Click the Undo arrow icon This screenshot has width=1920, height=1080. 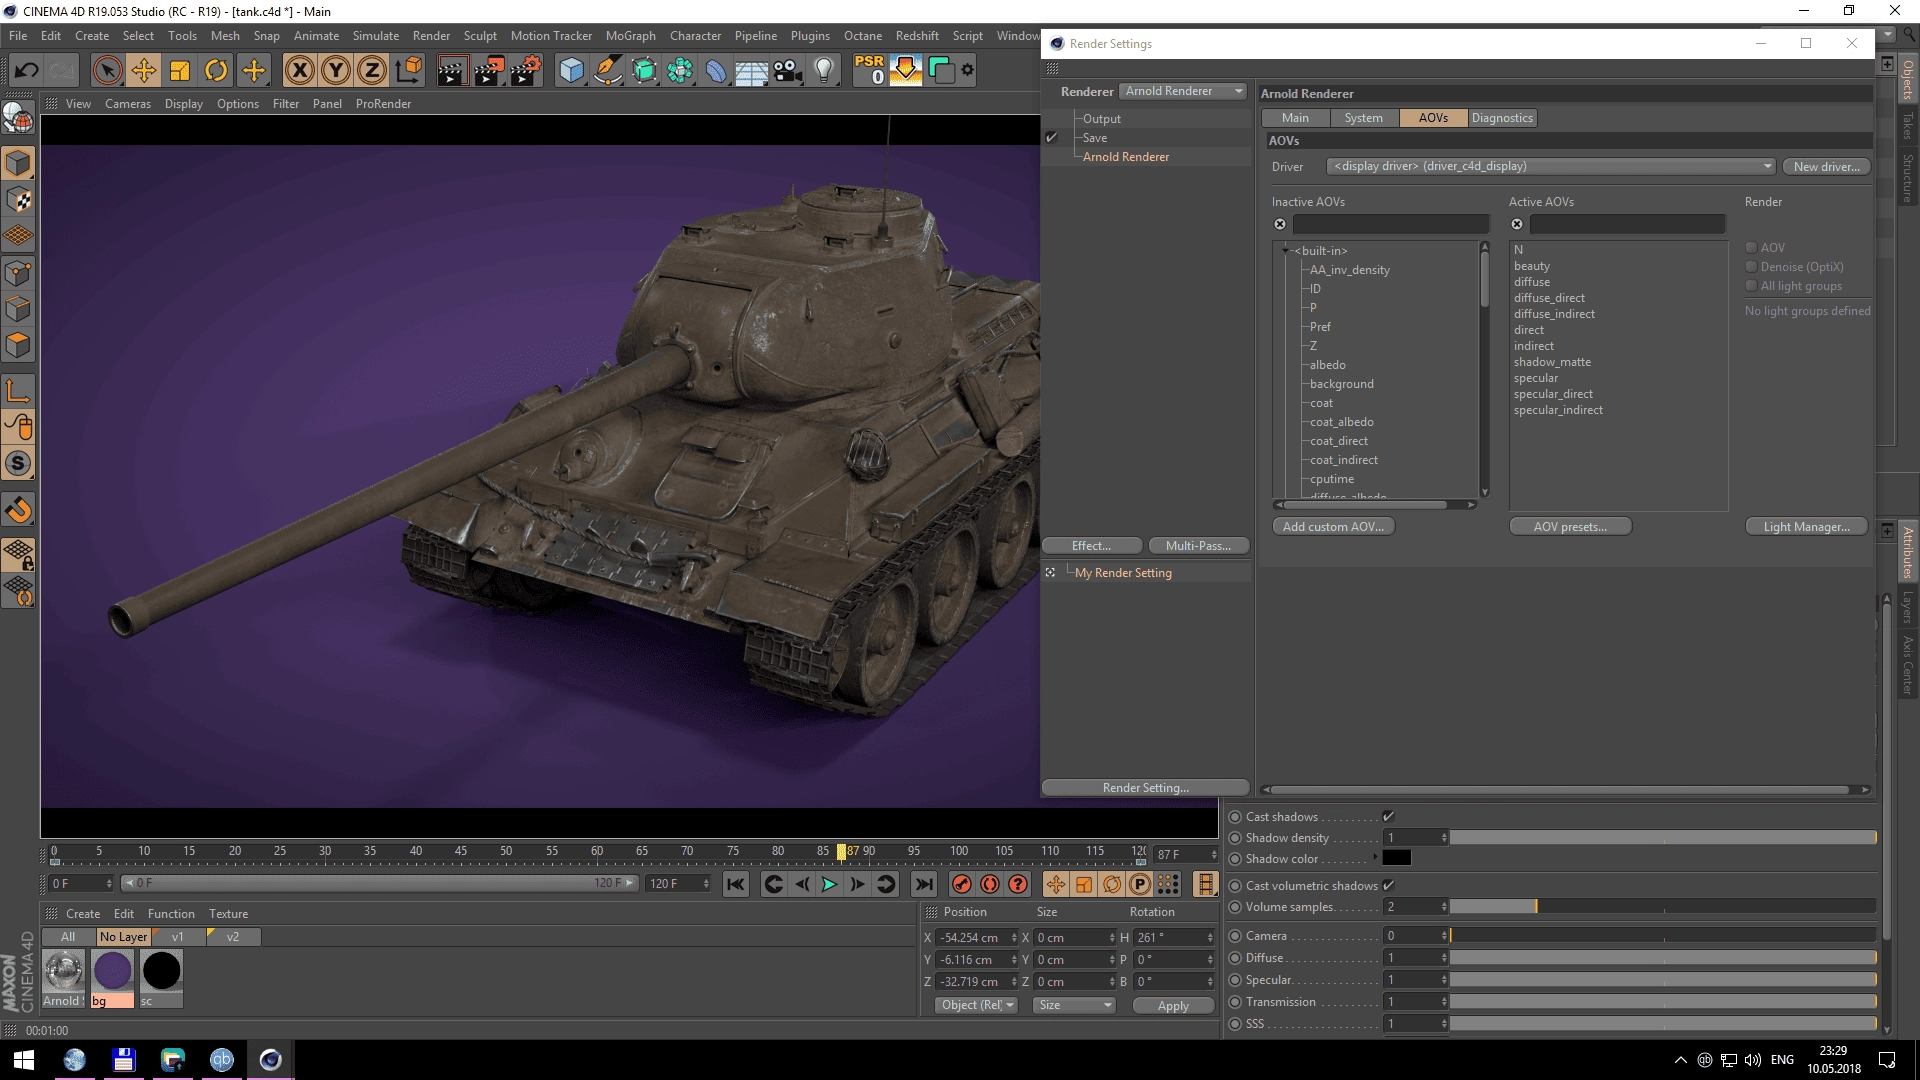click(27, 70)
